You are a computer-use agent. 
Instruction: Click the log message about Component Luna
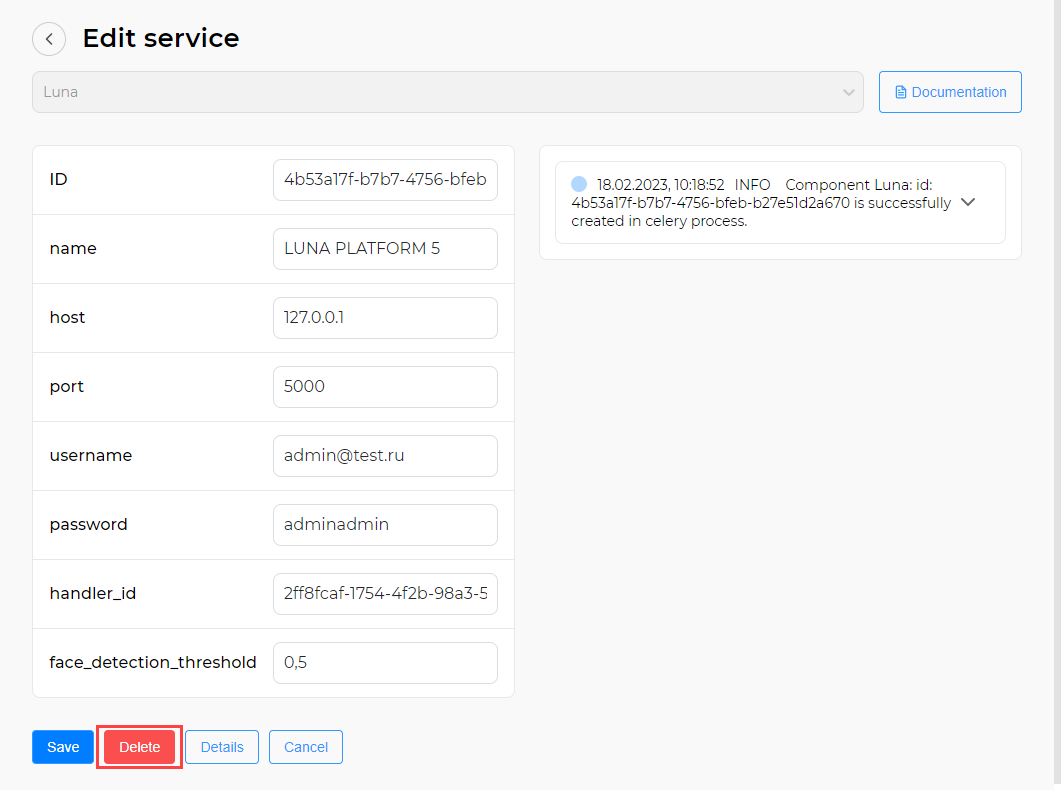(760, 203)
